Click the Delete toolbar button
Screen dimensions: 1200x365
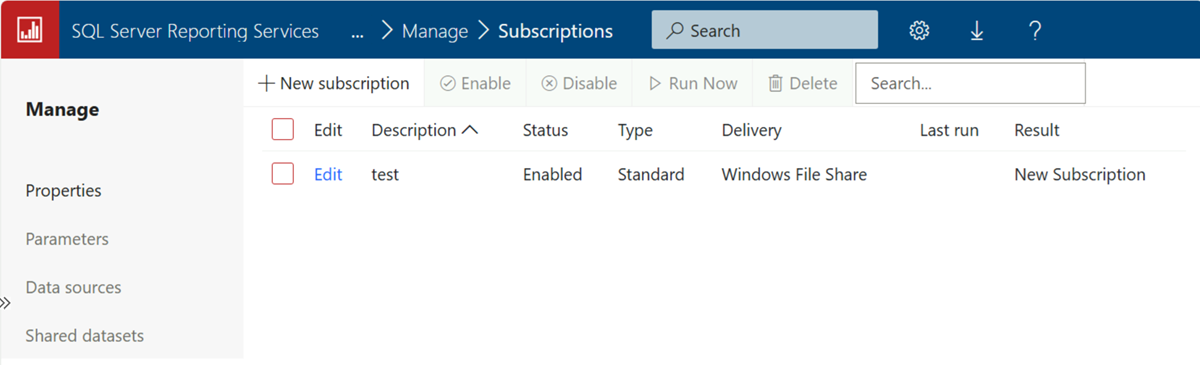point(802,84)
